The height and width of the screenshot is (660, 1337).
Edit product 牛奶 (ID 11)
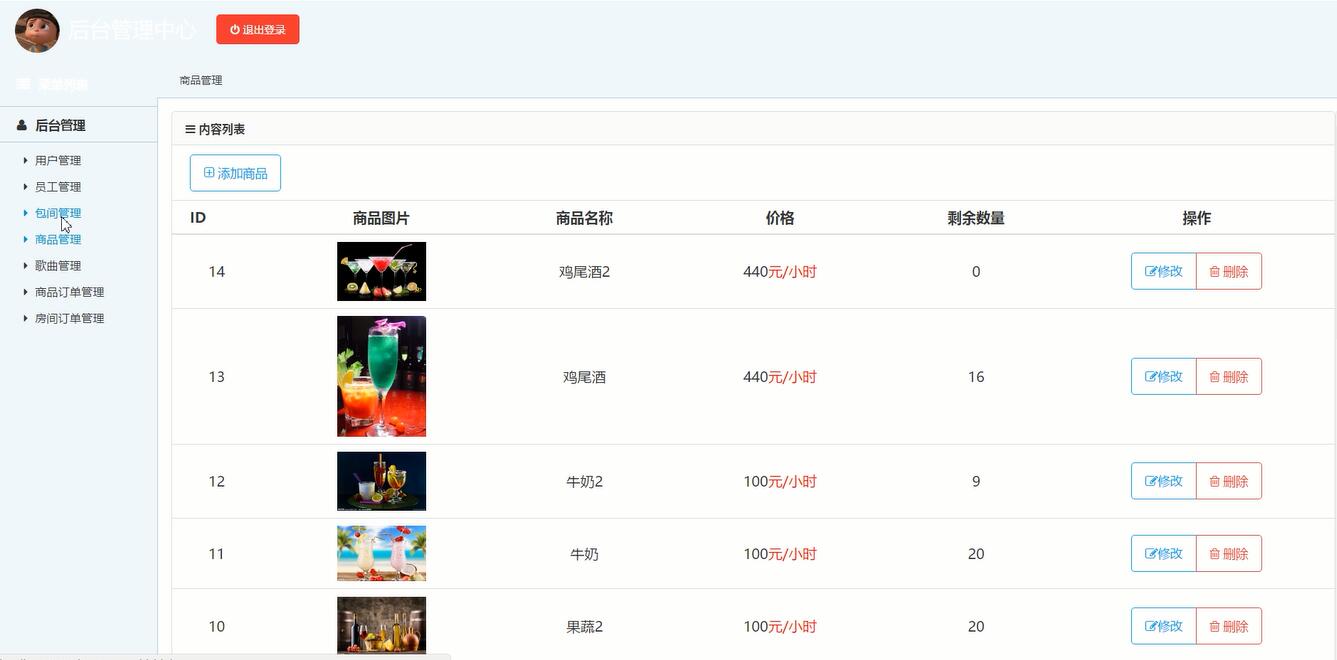(x=1164, y=553)
